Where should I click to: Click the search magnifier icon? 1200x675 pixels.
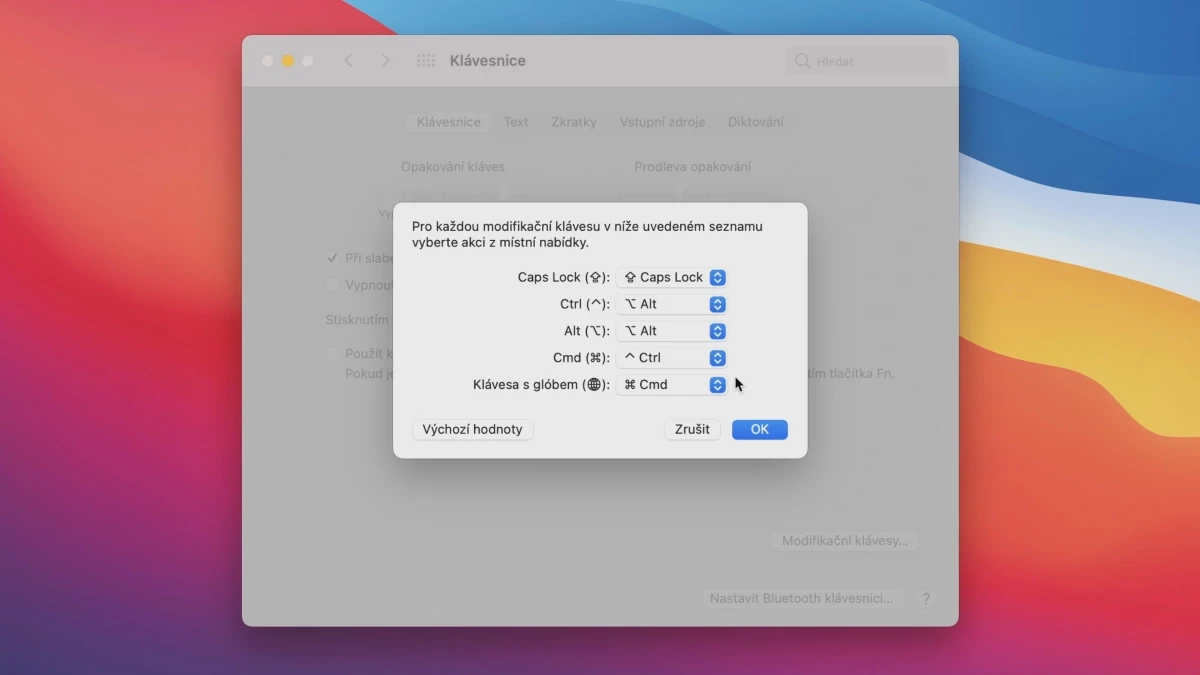802,61
